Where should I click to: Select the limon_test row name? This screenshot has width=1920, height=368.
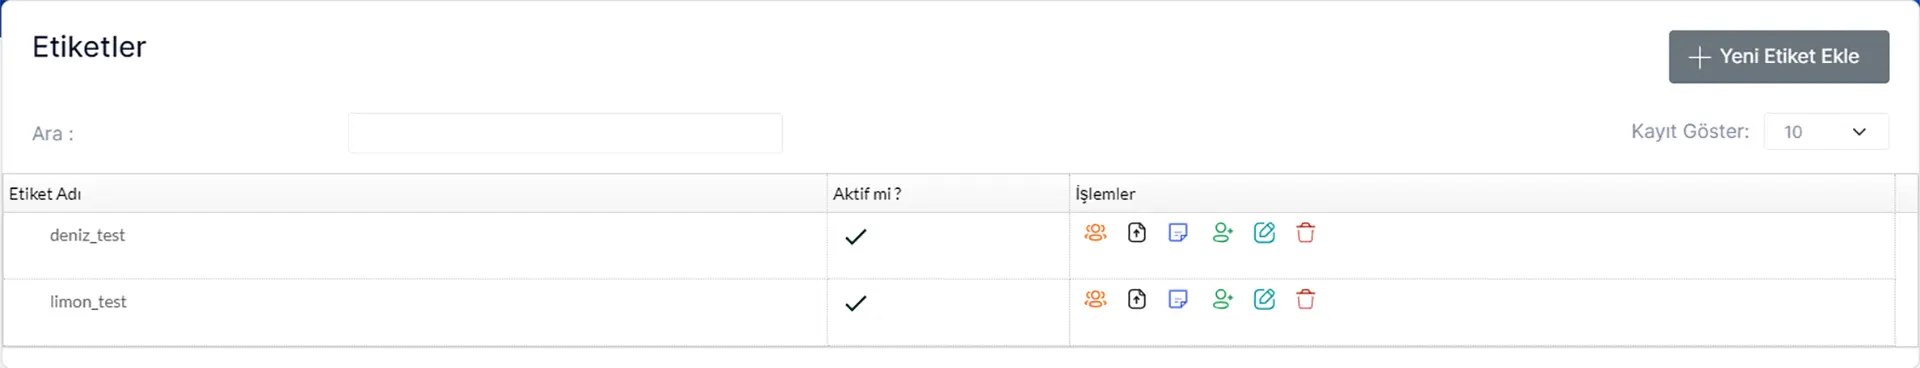click(x=88, y=302)
